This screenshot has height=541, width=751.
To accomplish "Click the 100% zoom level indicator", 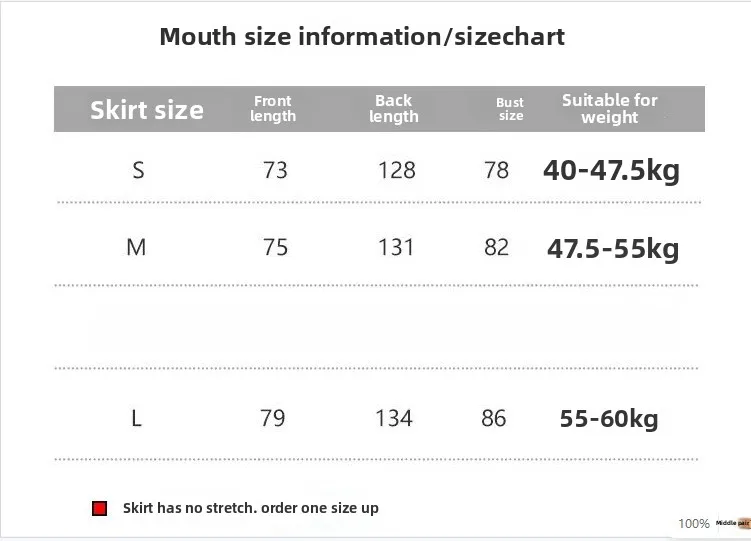I will (694, 524).
